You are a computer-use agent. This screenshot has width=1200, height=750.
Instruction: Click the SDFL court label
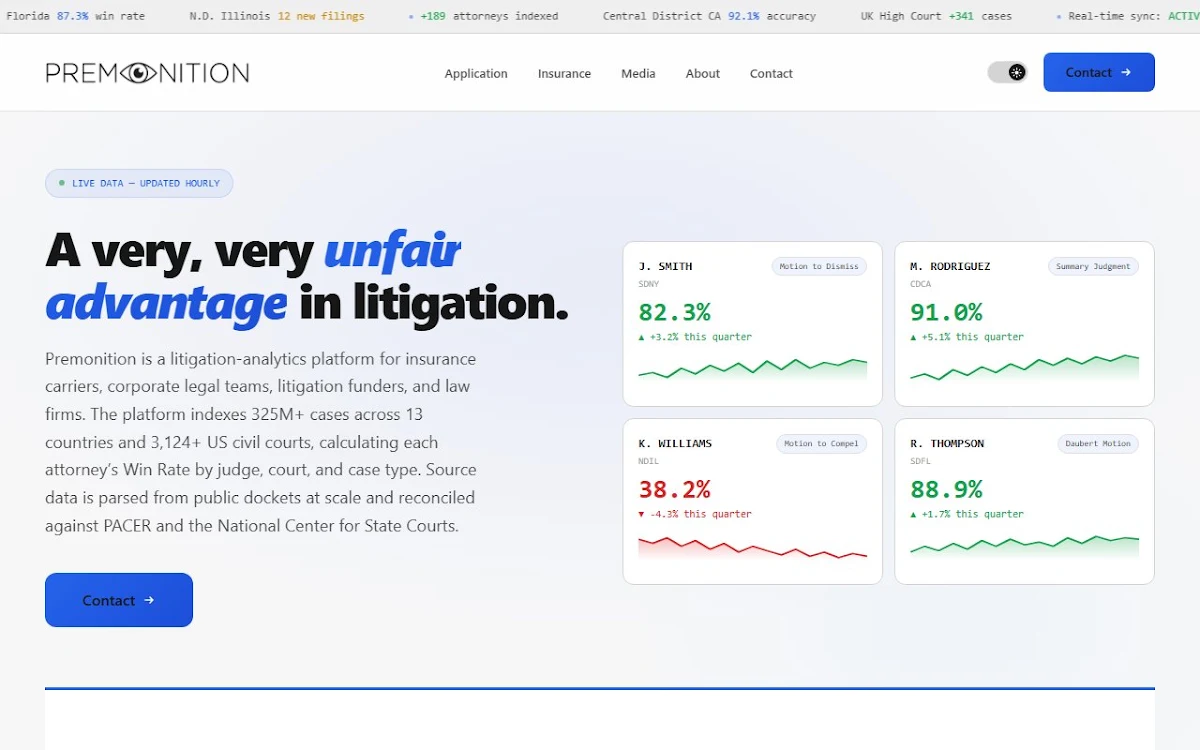pos(921,461)
